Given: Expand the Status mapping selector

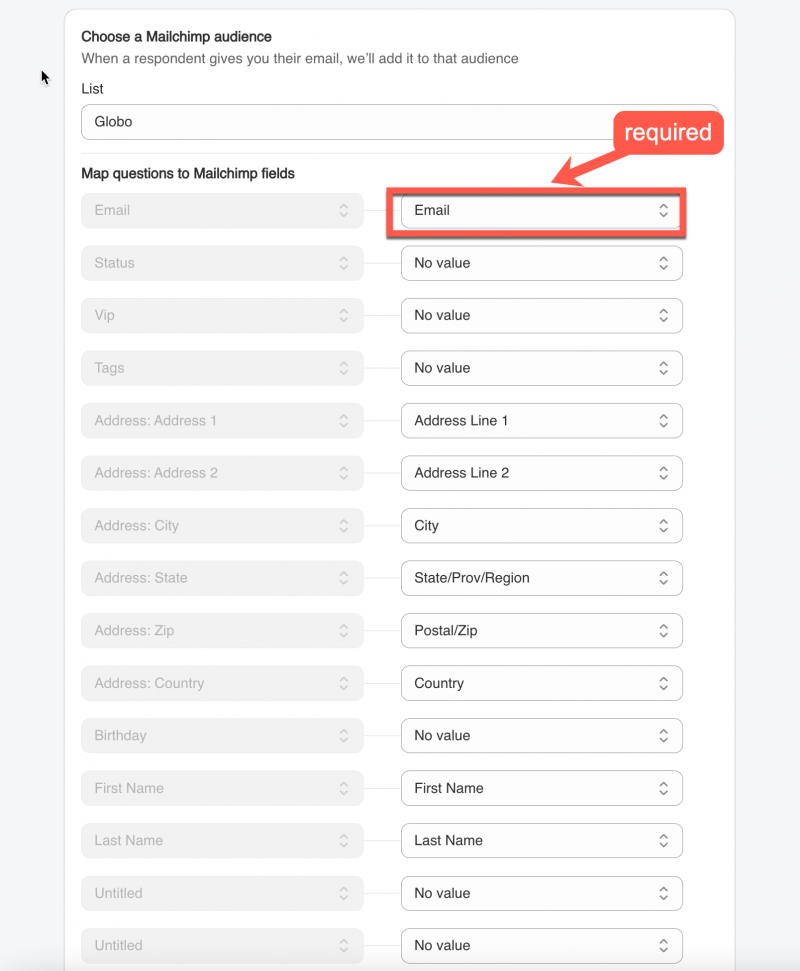Looking at the screenshot, I should click(540, 263).
